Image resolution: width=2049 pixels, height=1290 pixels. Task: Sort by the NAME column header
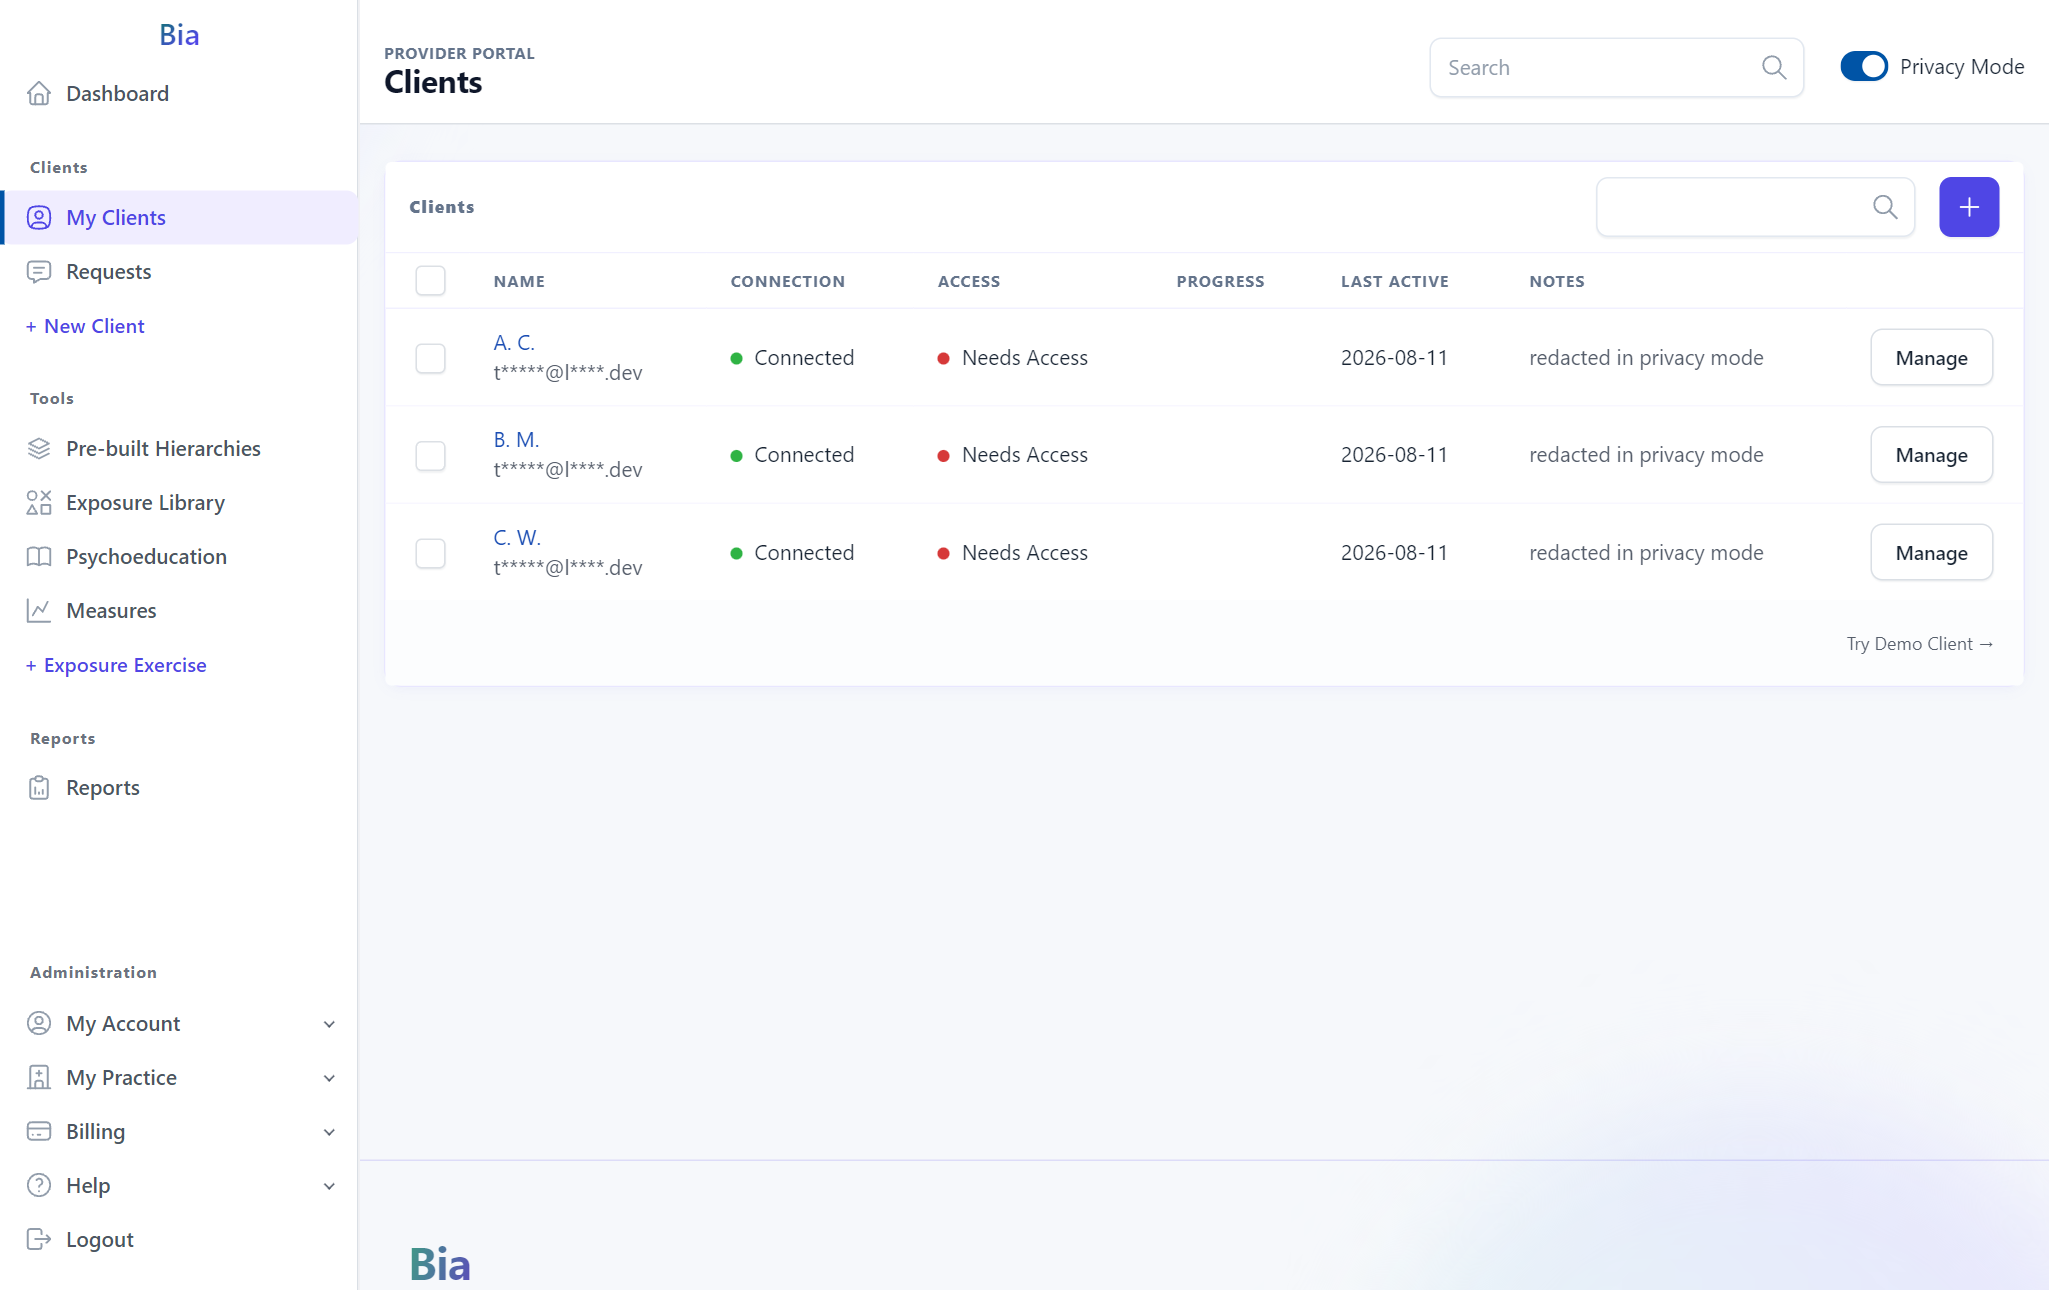tap(519, 281)
